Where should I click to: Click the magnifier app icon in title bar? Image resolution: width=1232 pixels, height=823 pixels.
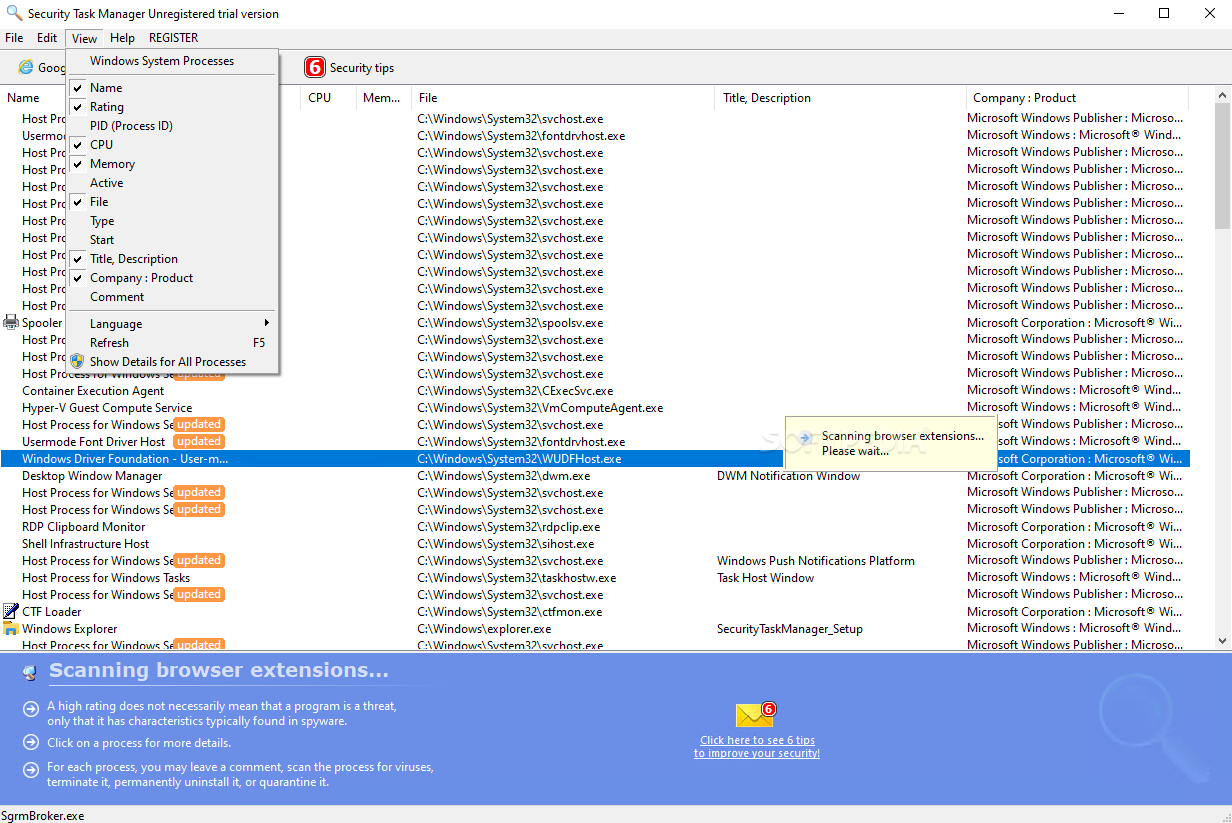(x=13, y=13)
